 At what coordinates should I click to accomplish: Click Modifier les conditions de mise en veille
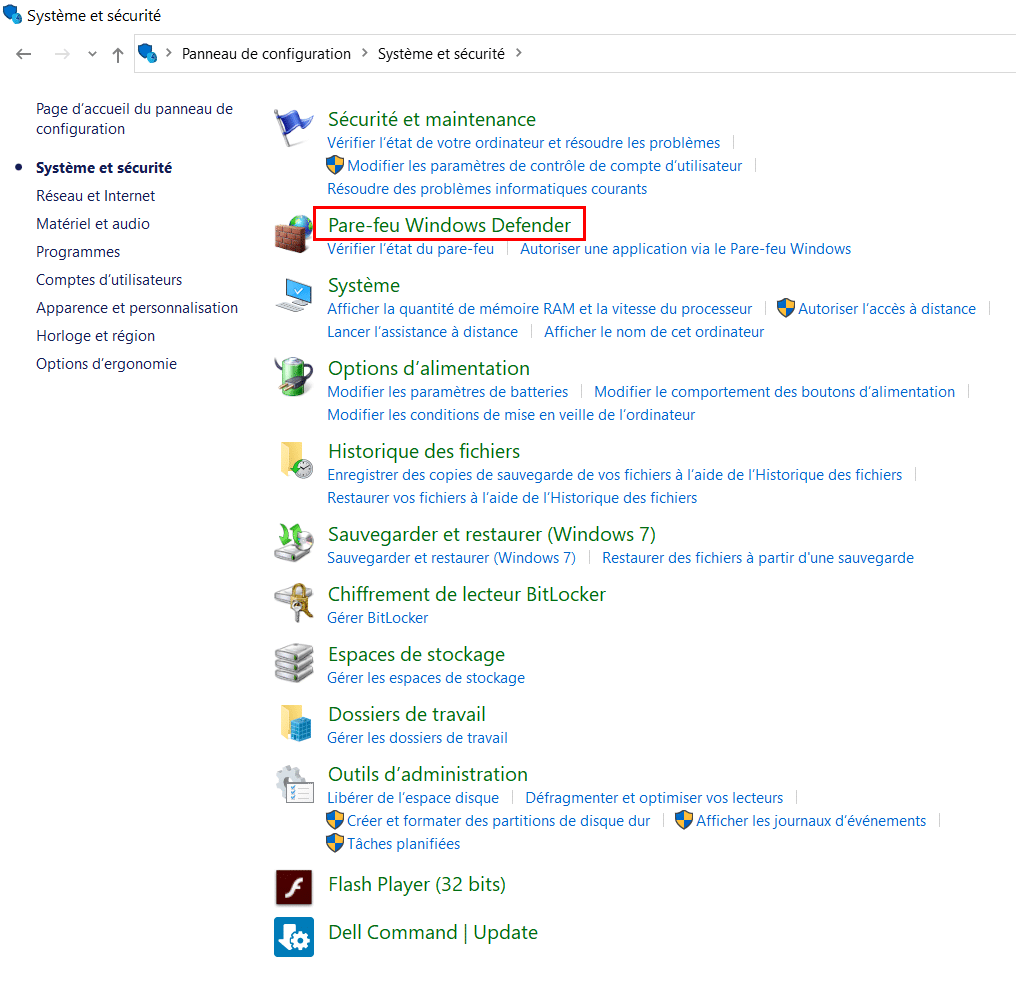(511, 415)
